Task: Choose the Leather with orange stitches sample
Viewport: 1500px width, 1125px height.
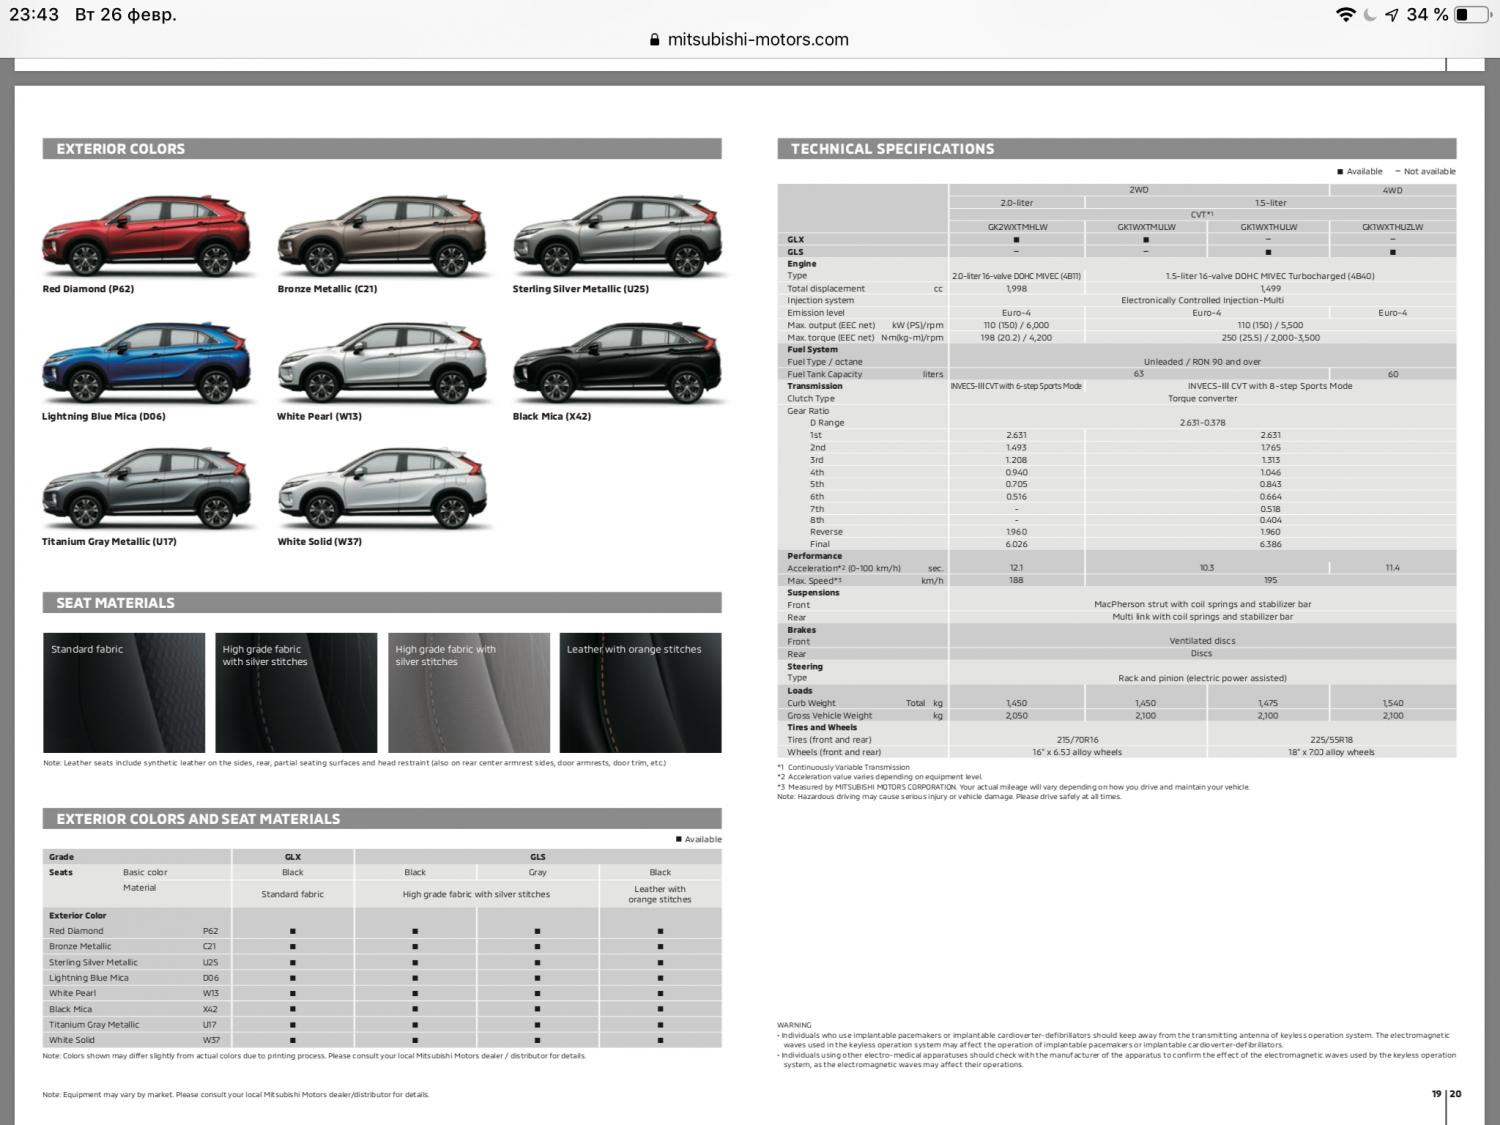Action: [x=640, y=692]
